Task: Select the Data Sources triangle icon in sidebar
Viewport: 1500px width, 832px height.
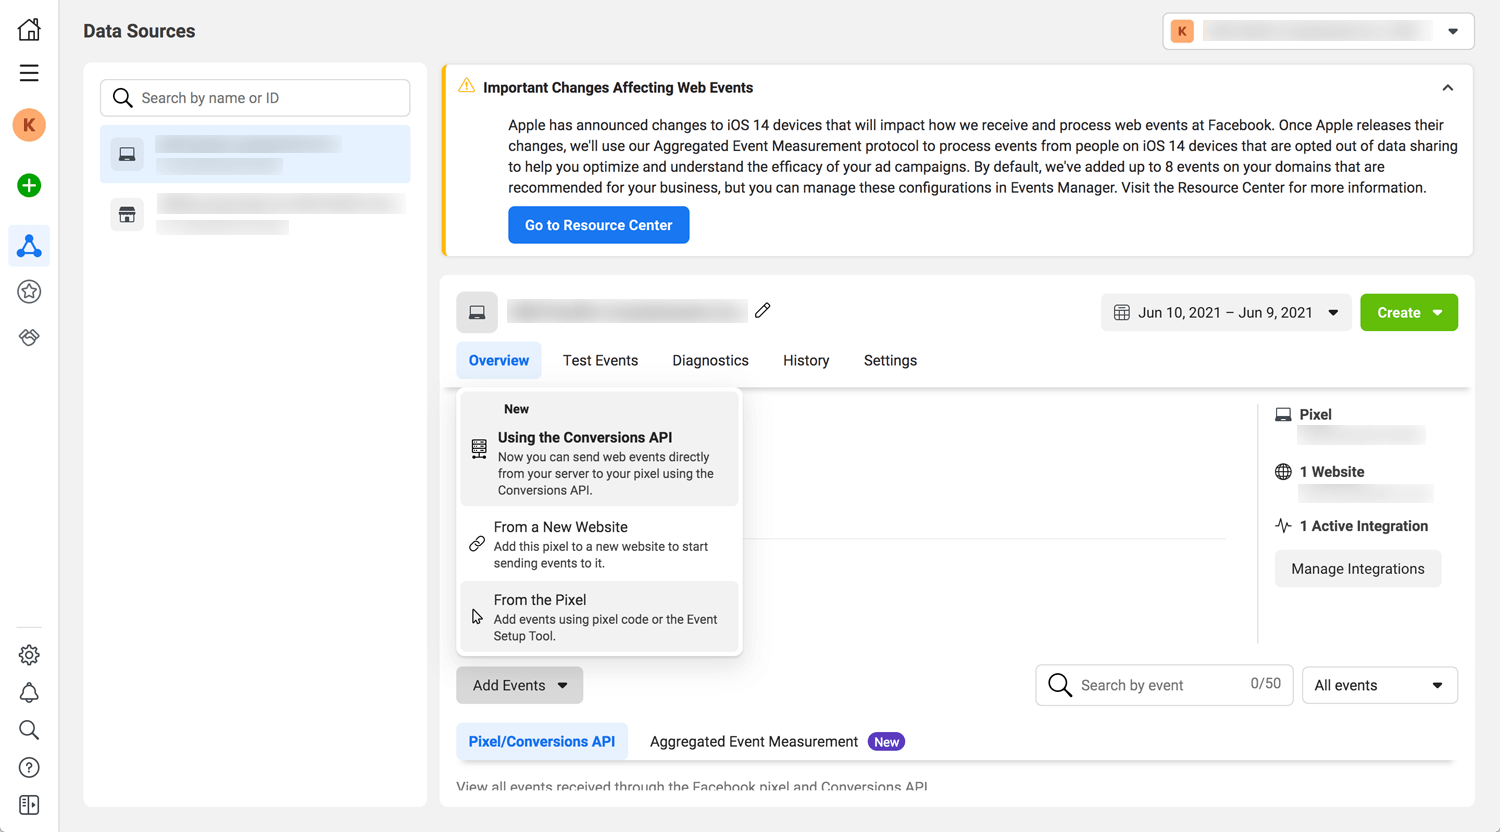Action: click(29, 246)
